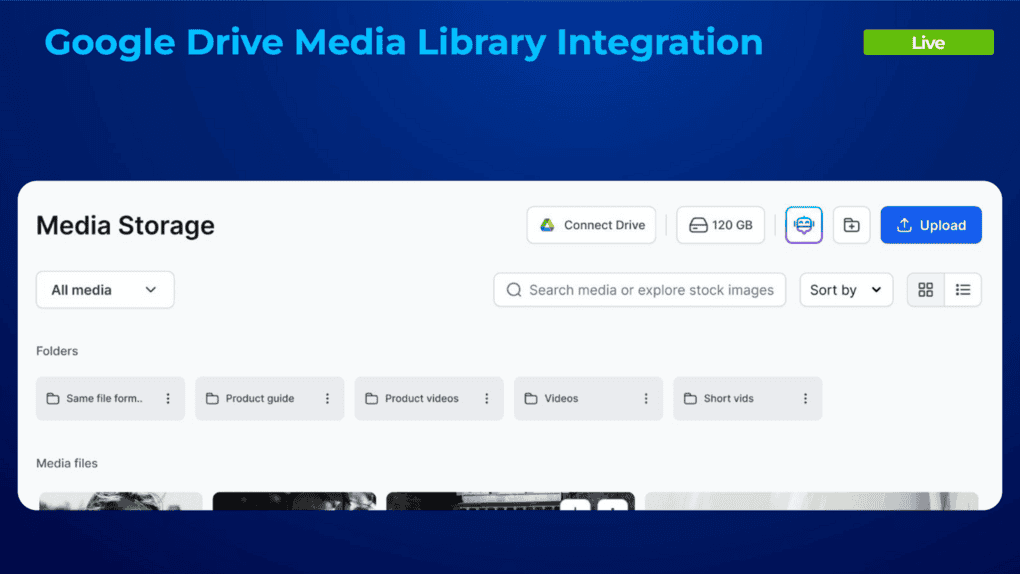Screen dimensions: 1020x574
Task: Open the more options menu for Same file form..
Action: [168, 398]
